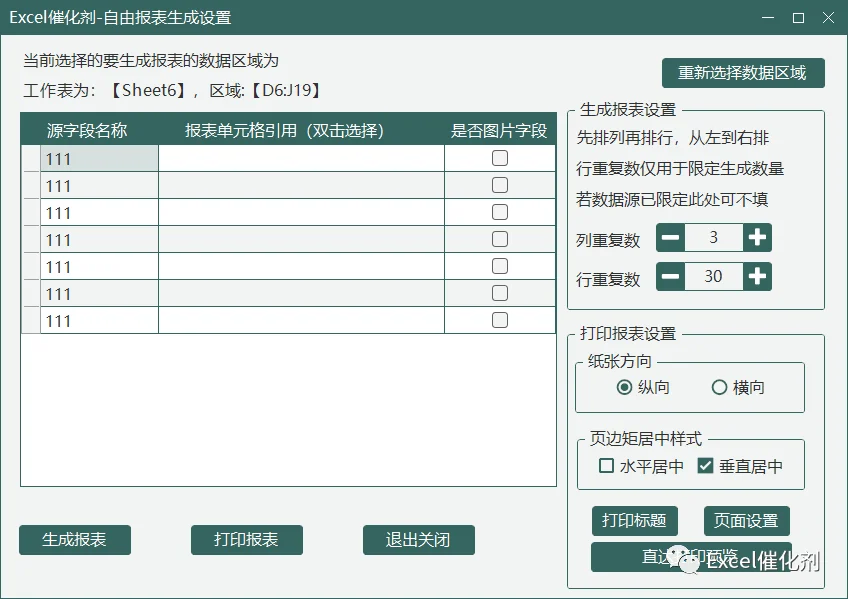Click seventh row 报表单元格引用 cell
This screenshot has width=848, height=599.
click(x=302, y=321)
